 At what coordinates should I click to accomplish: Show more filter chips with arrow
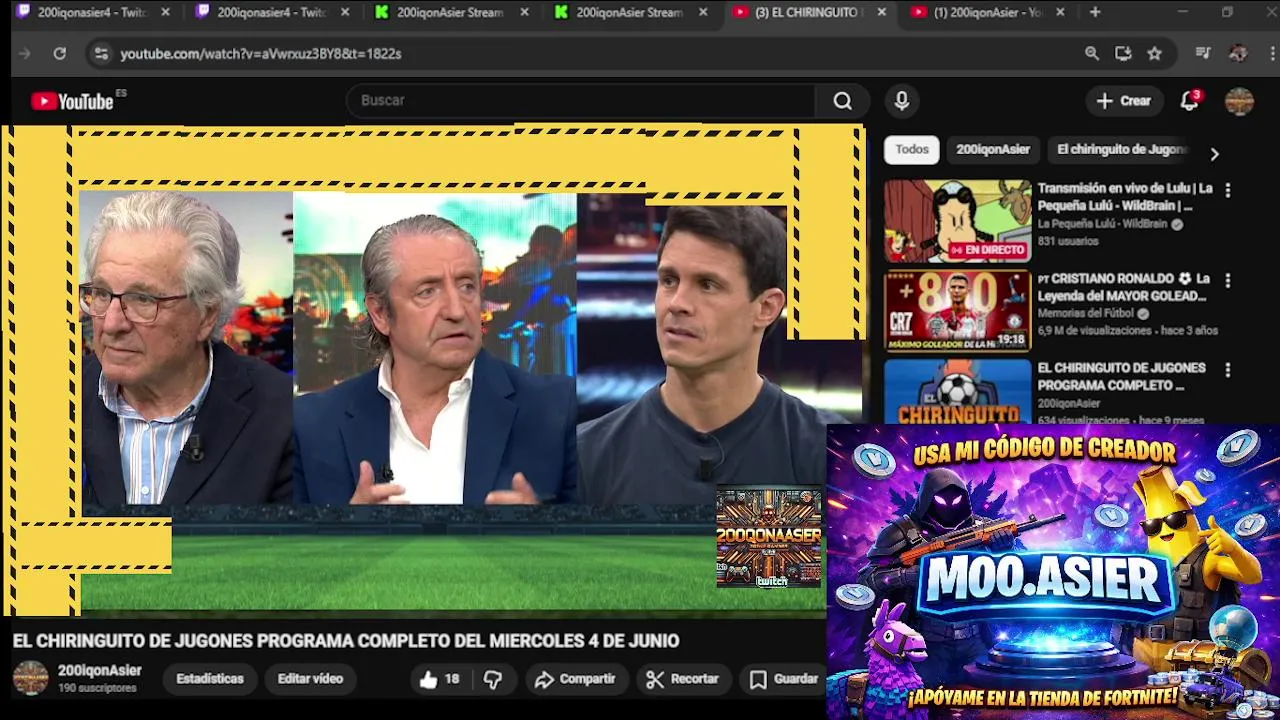tap(1214, 154)
